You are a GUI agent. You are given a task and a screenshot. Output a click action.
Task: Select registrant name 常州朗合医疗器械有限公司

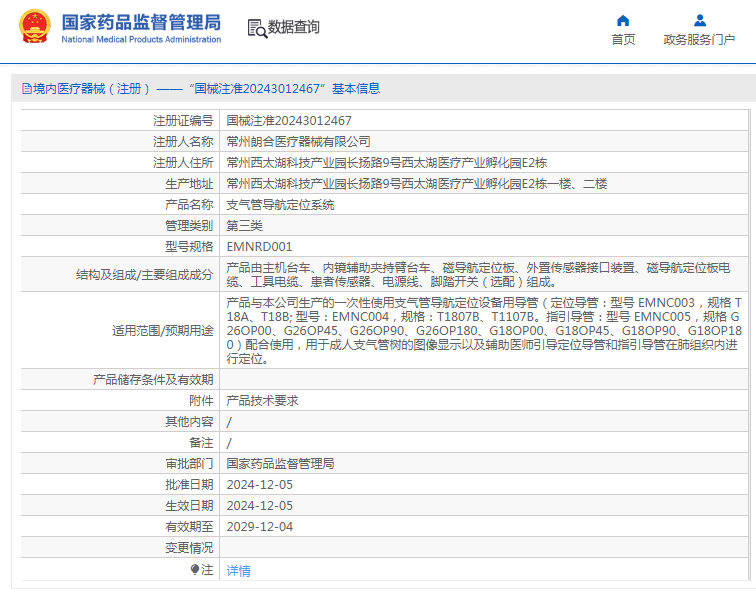298,142
